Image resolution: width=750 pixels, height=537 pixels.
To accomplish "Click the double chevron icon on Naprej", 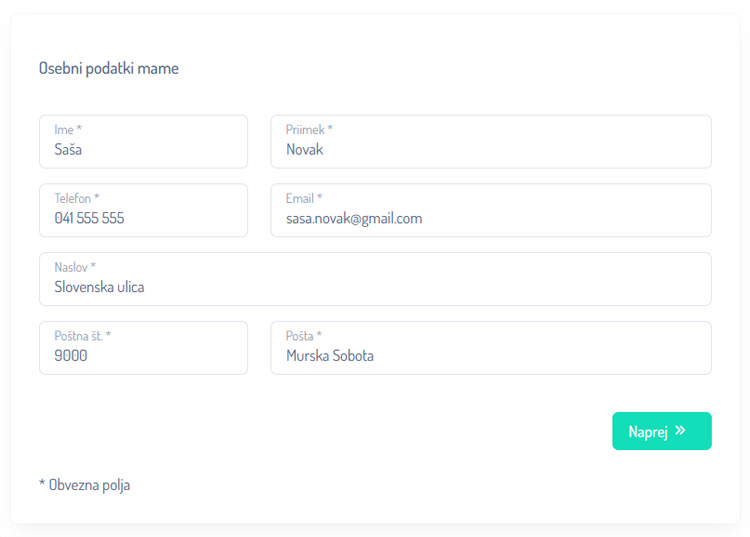I will [x=680, y=431].
